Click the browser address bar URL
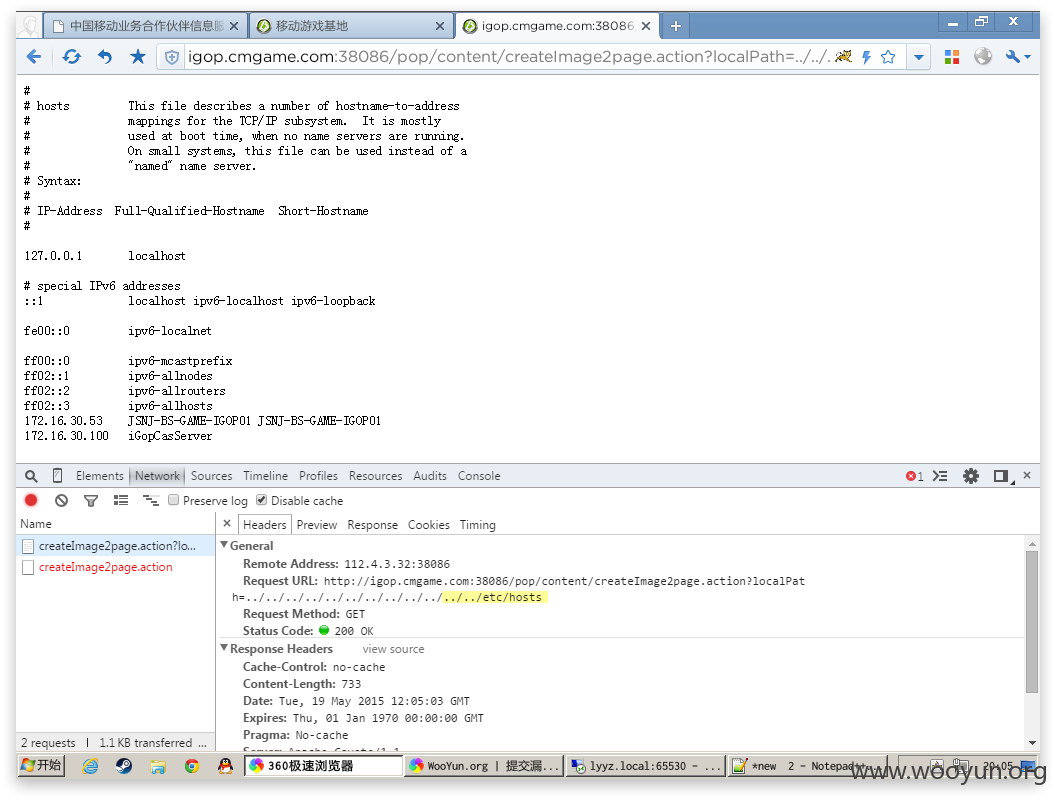This screenshot has height=800, width=1056. 508,57
